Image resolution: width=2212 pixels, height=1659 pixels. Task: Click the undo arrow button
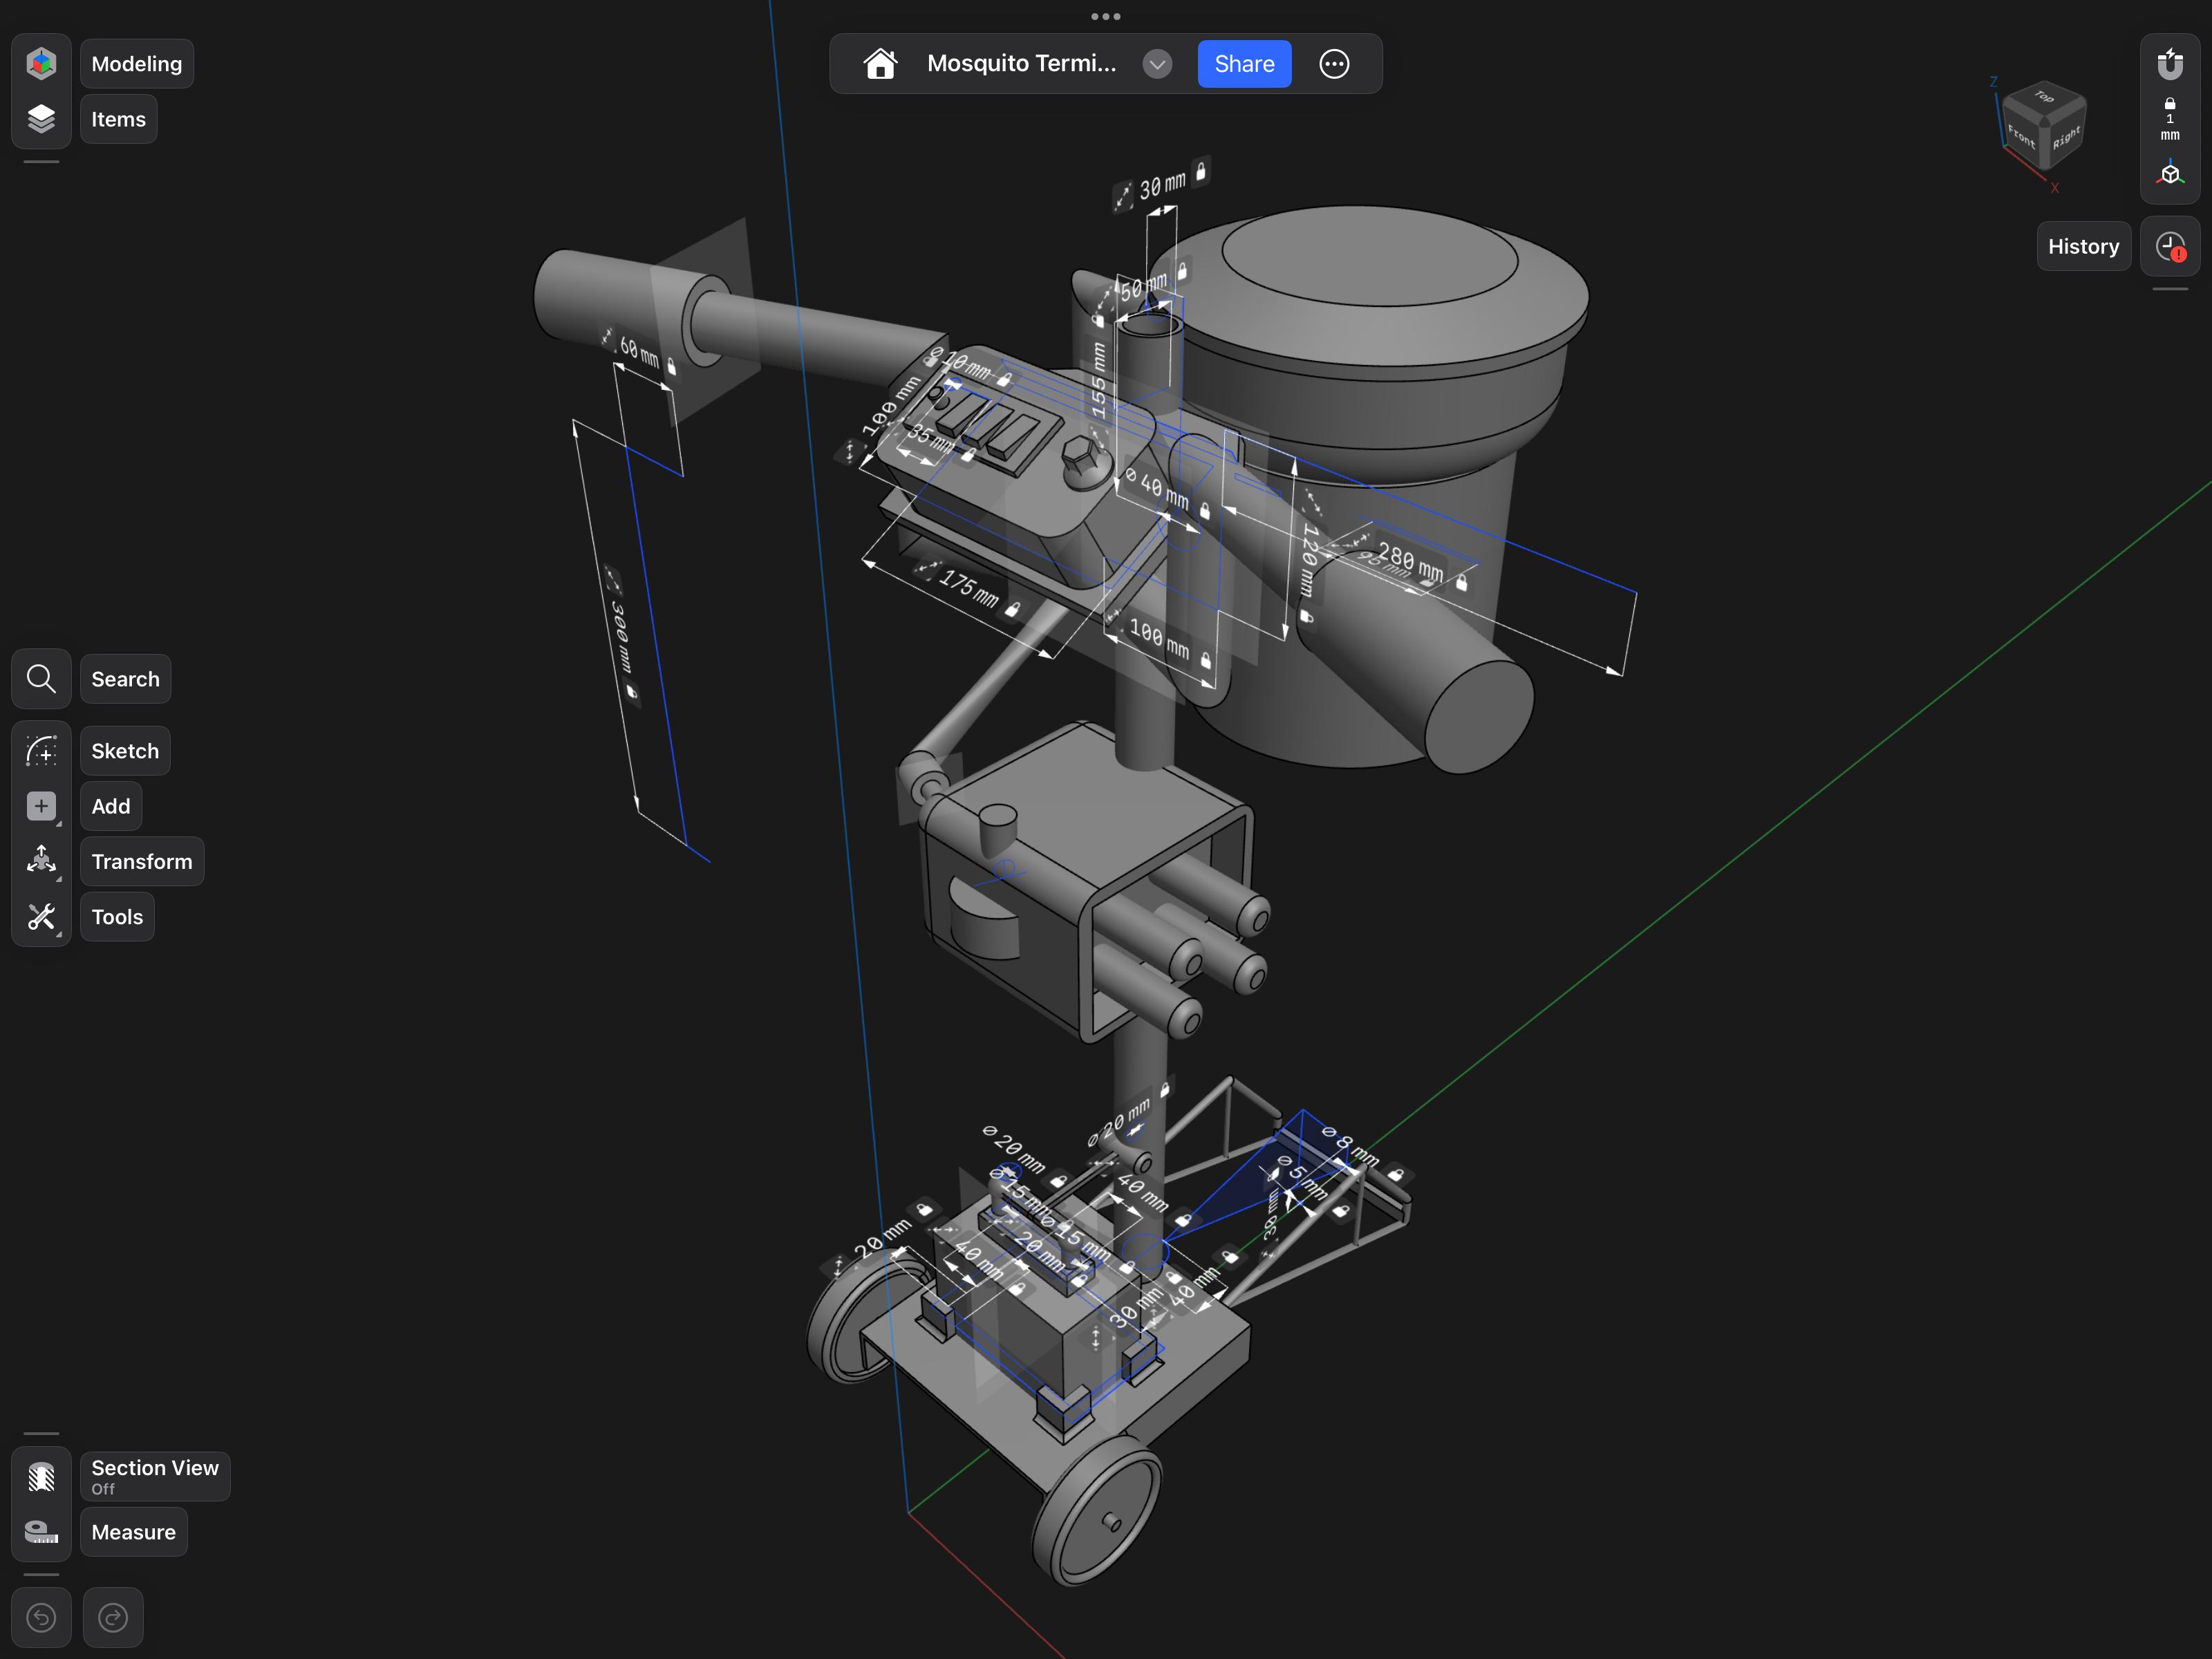tap(41, 1617)
